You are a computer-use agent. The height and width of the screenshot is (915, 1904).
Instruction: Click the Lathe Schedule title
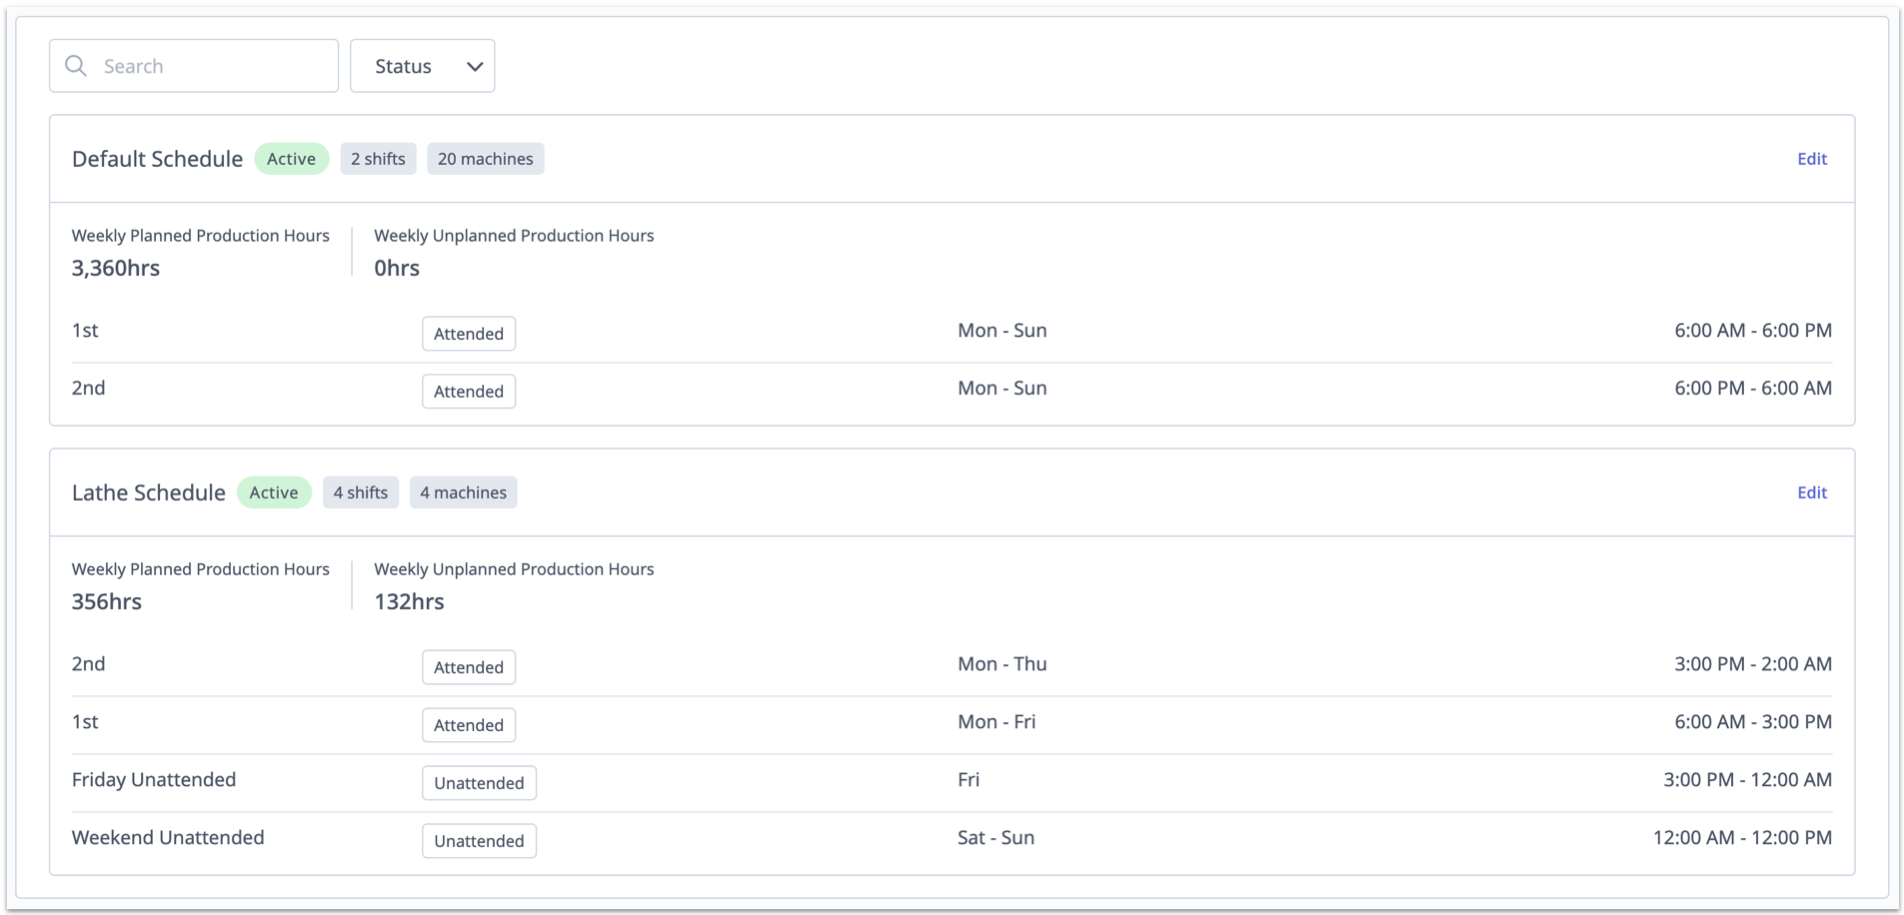[x=149, y=493]
